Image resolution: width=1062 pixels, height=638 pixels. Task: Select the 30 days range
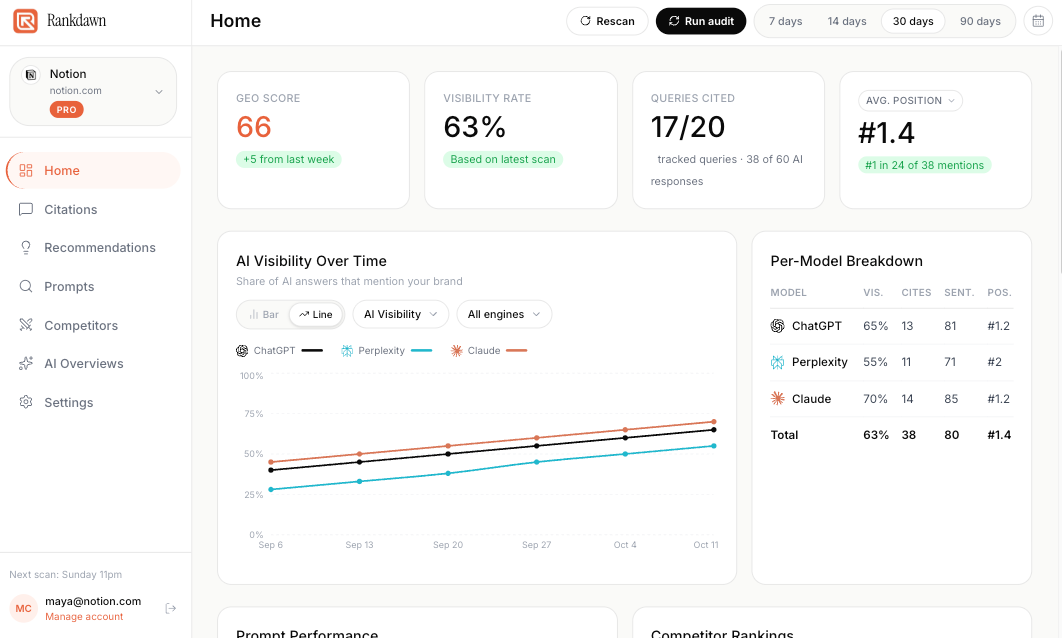point(913,21)
